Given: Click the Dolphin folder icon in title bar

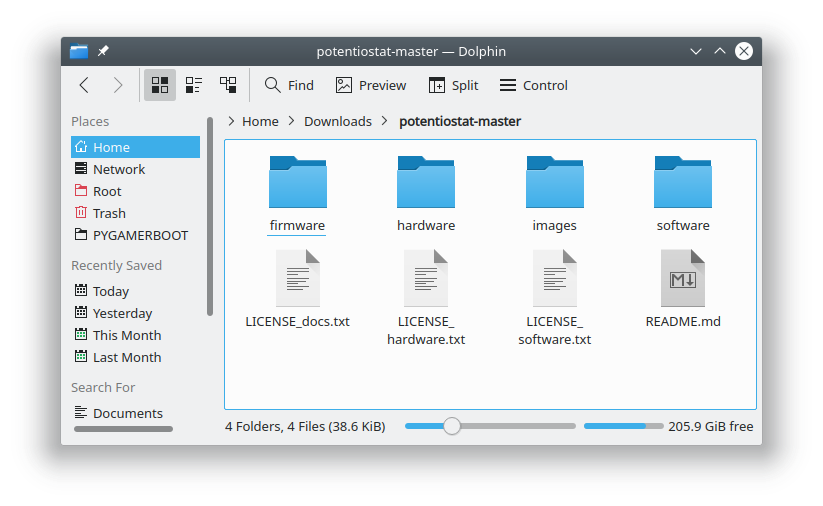Looking at the screenshot, I should [x=79, y=51].
